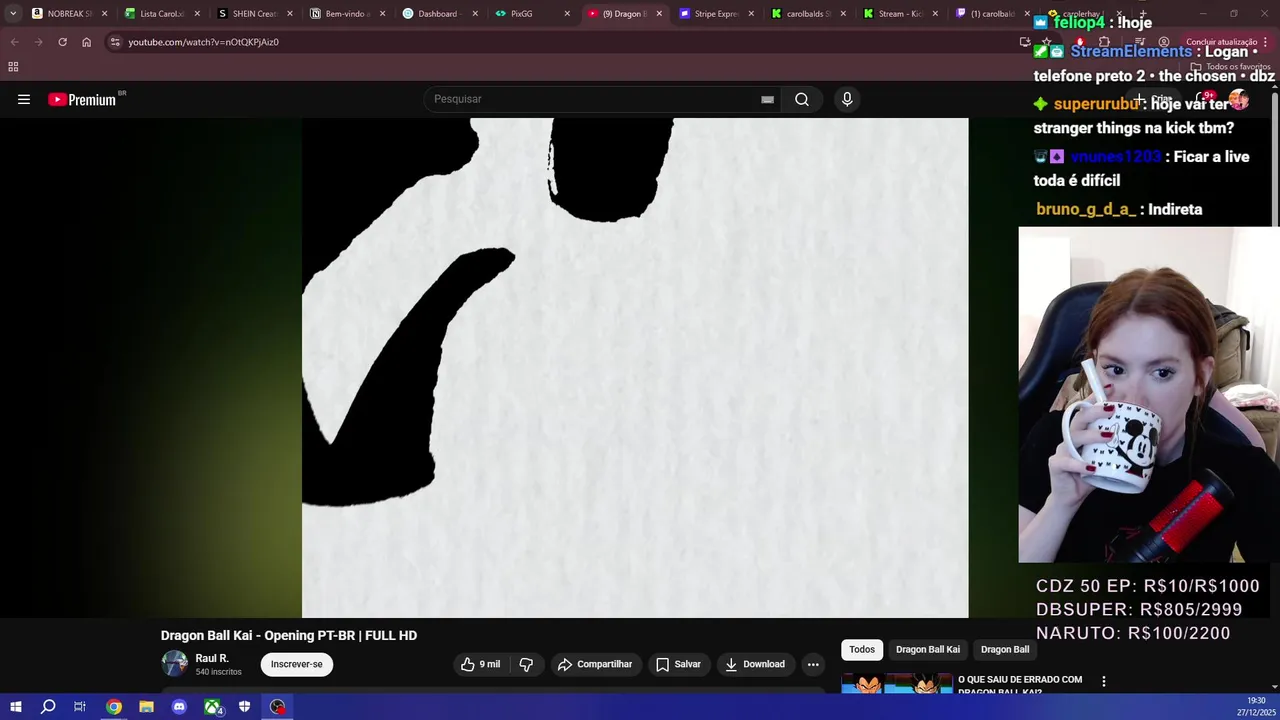Open the apps grid icon in bookmarks bar
This screenshot has height=720, width=1280.
coord(13,67)
